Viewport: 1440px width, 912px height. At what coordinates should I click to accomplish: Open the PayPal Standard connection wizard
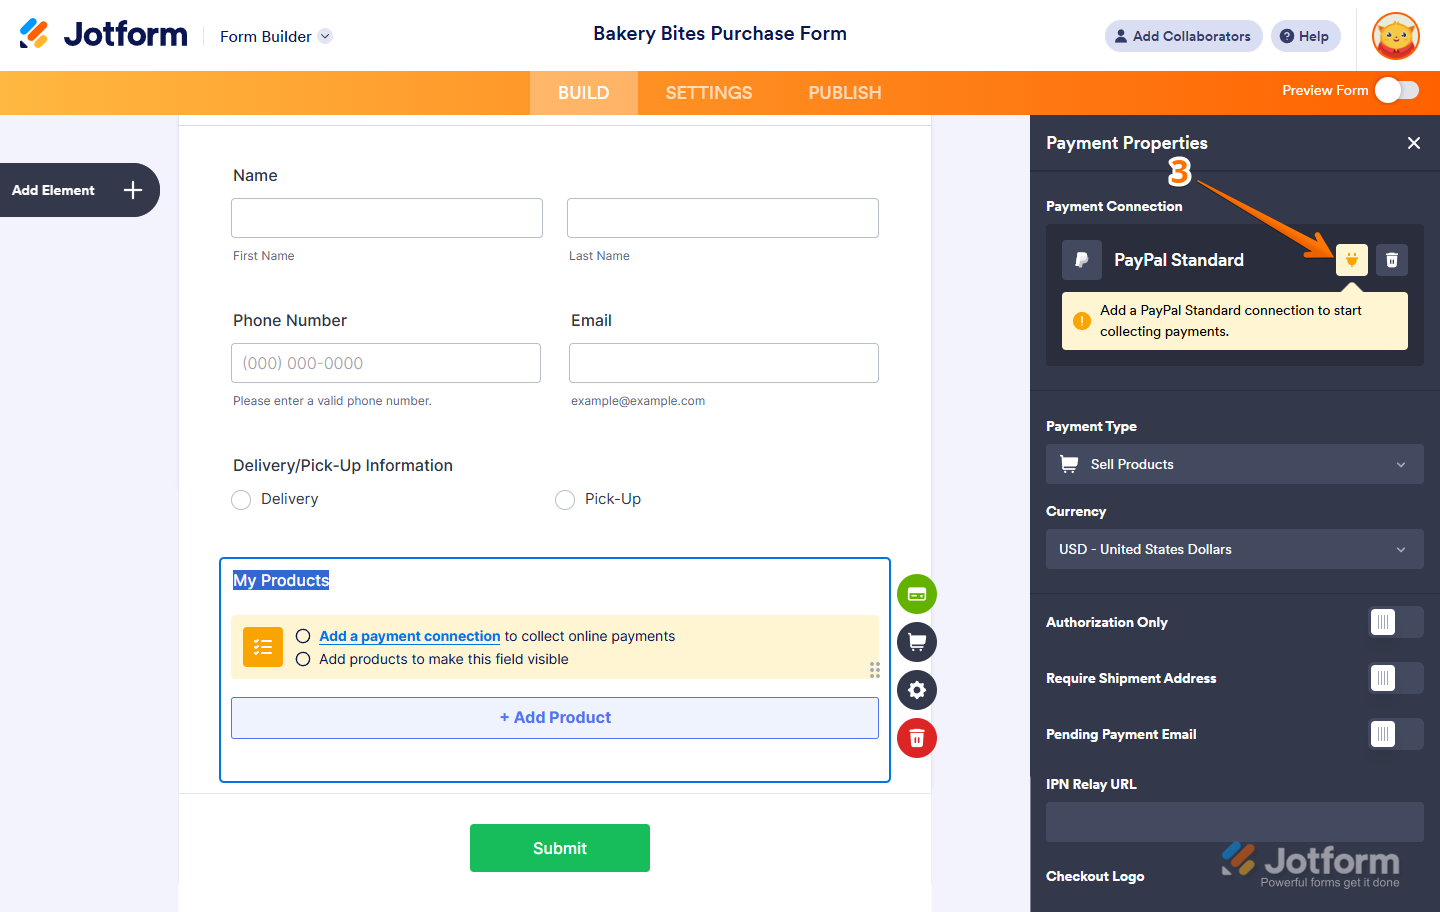point(1352,260)
